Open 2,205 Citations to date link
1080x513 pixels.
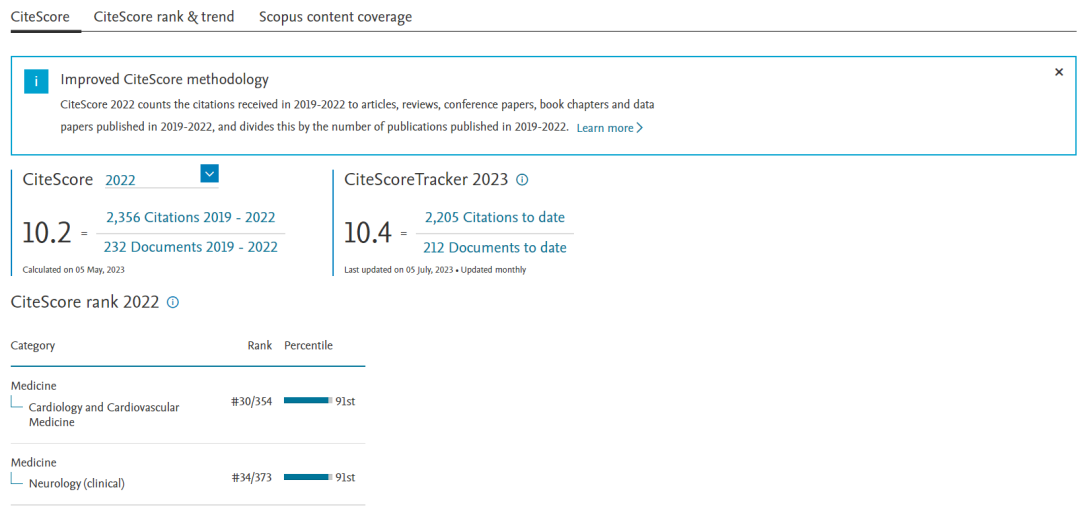pos(495,218)
